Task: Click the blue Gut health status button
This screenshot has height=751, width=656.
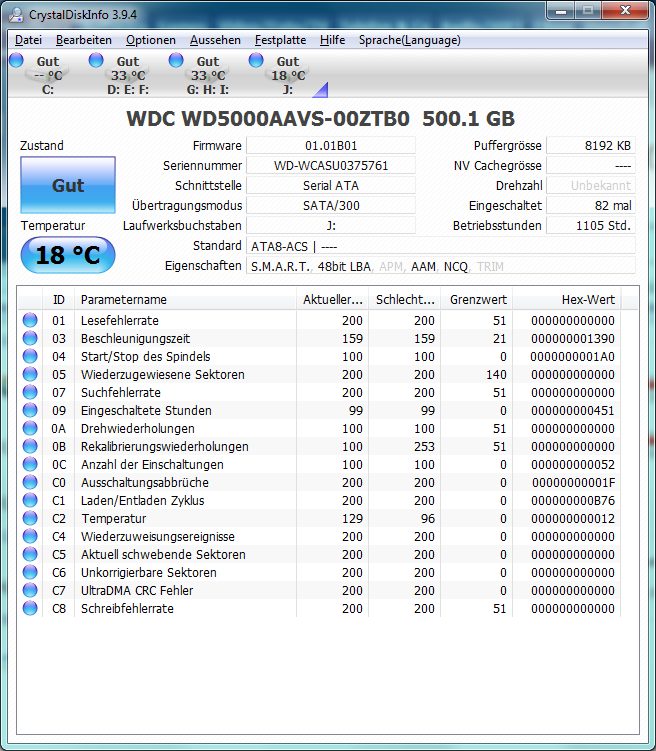Action: 68,185
